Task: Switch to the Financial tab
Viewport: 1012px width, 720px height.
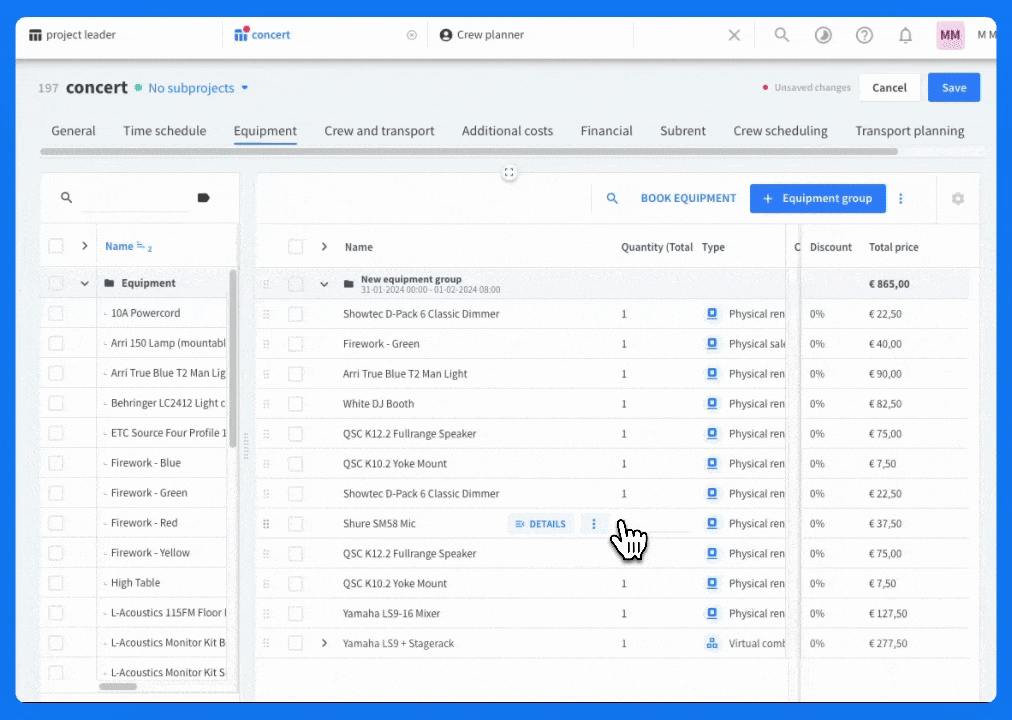Action: pos(606,131)
